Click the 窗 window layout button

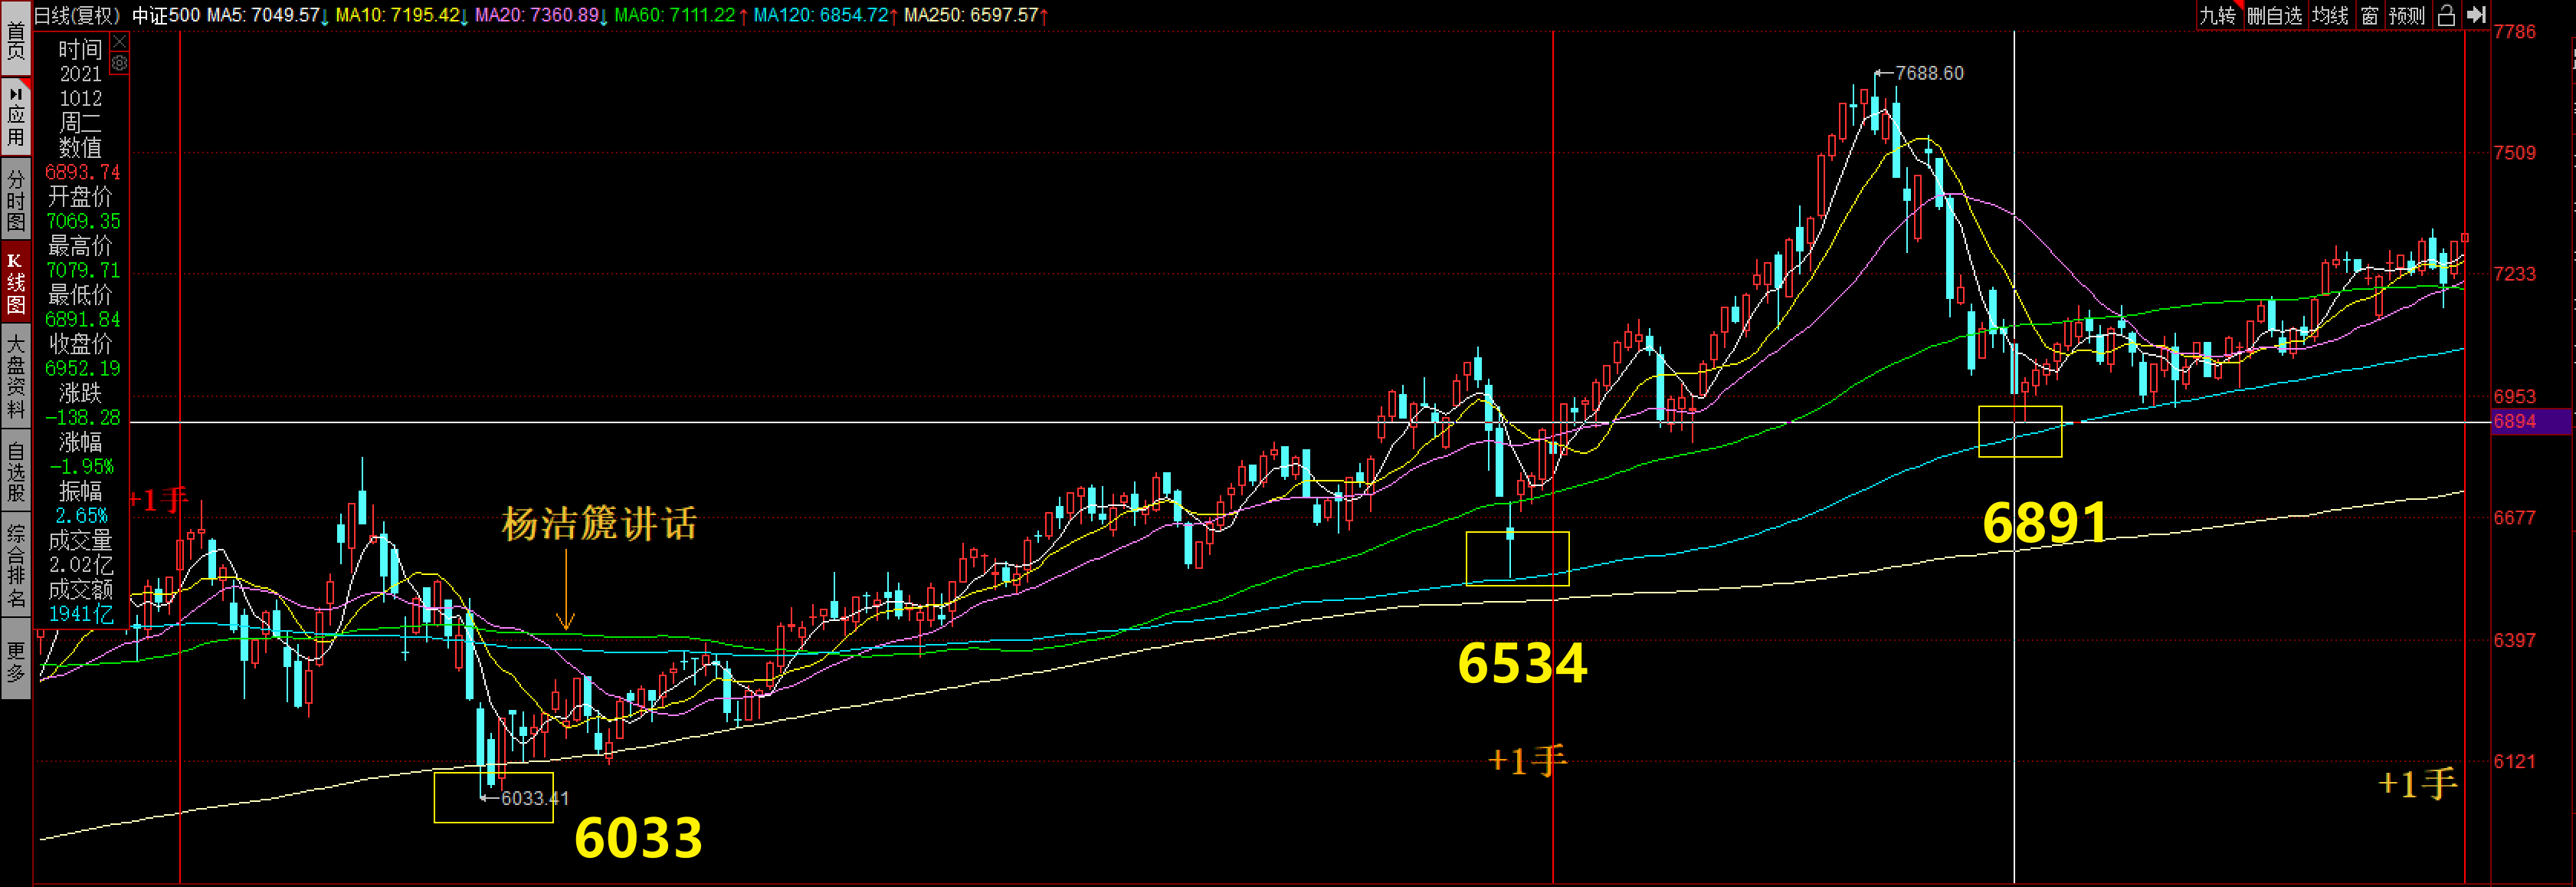(2369, 15)
